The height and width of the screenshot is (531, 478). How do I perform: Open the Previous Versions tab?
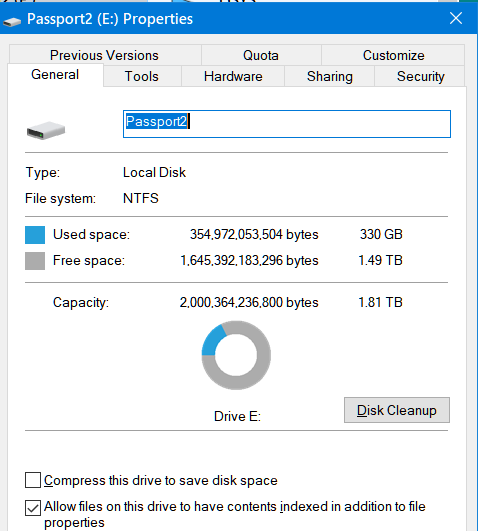click(105, 55)
